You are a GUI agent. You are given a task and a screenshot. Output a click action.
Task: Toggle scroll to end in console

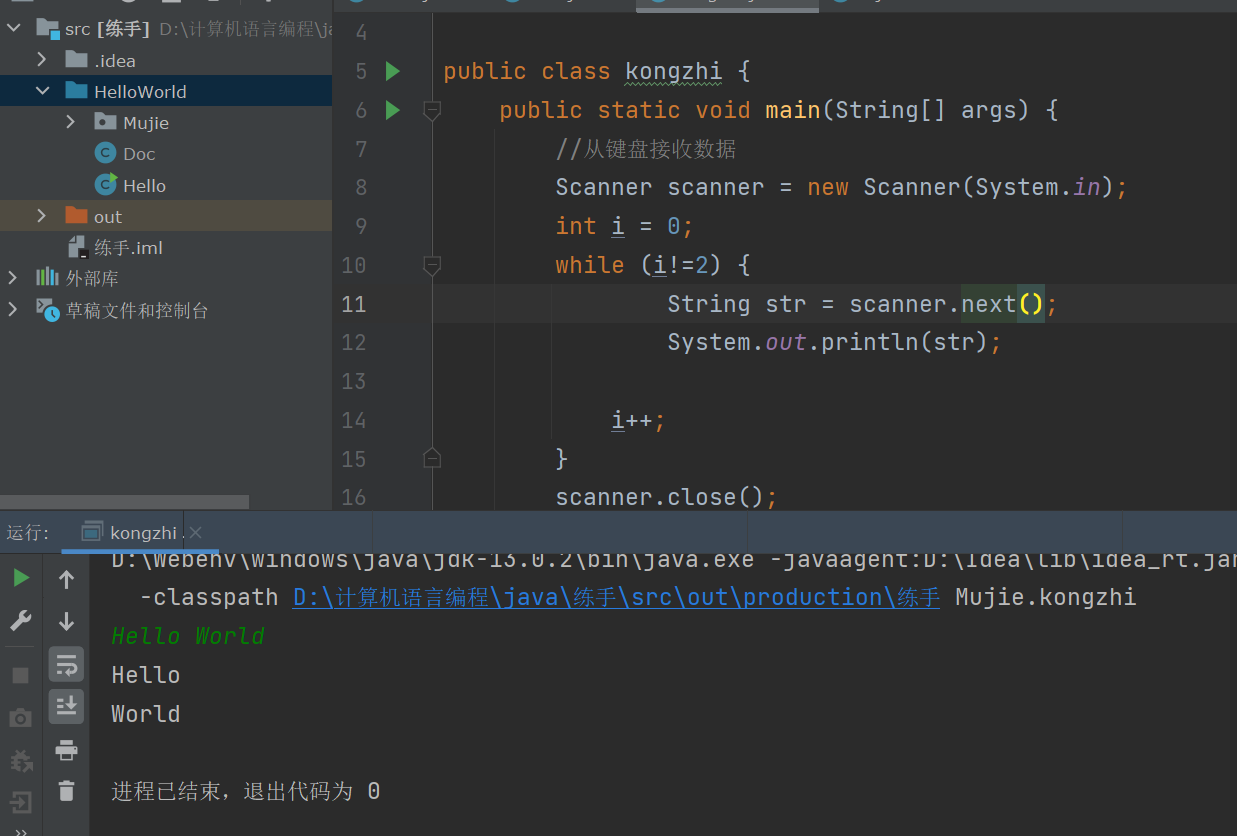pyautogui.click(x=67, y=706)
